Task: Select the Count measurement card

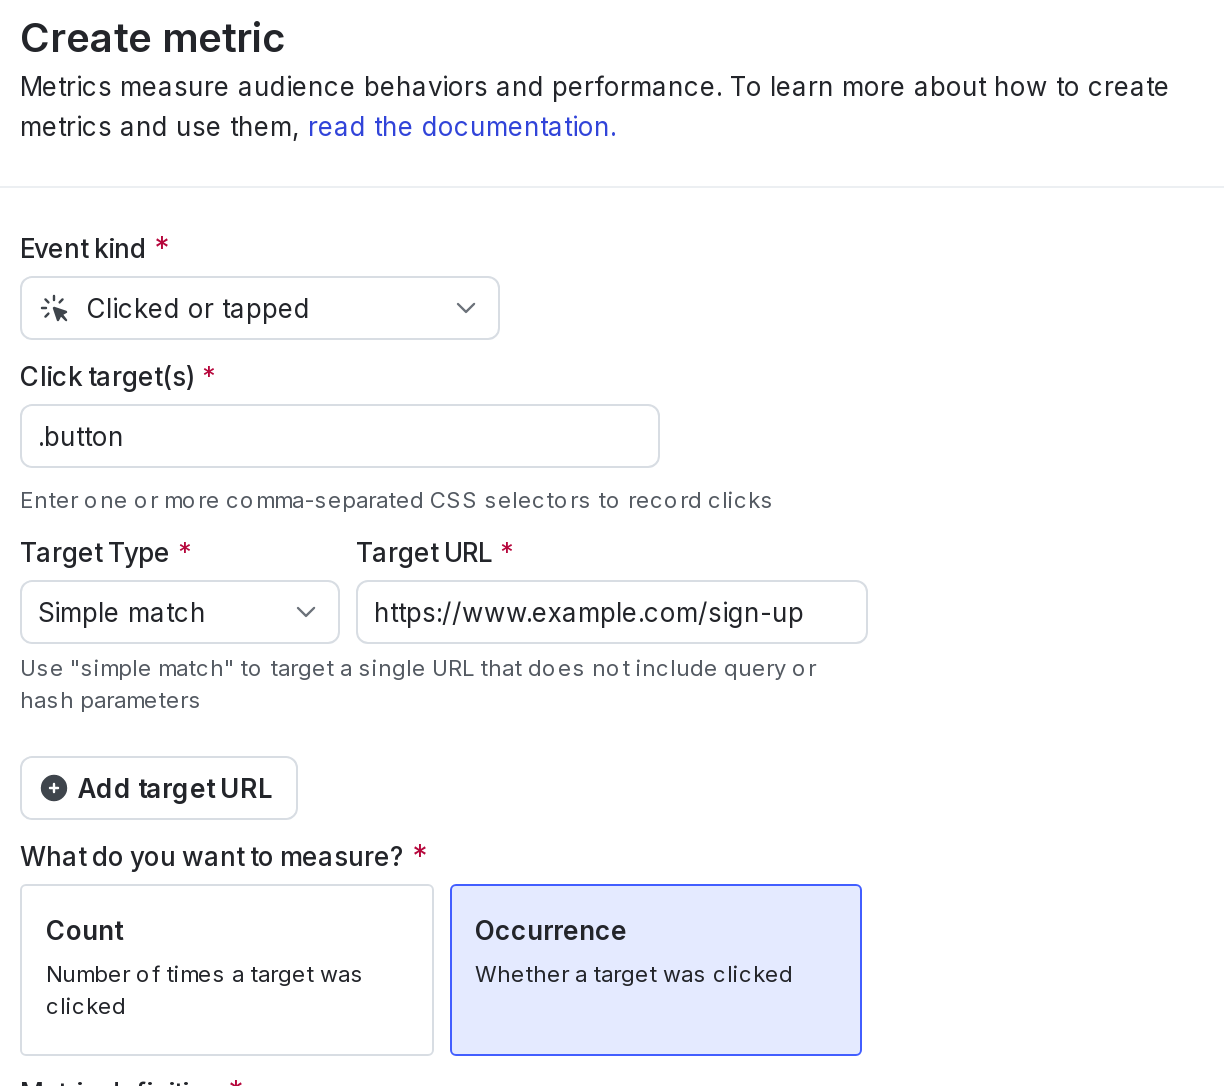Action: tap(227, 968)
